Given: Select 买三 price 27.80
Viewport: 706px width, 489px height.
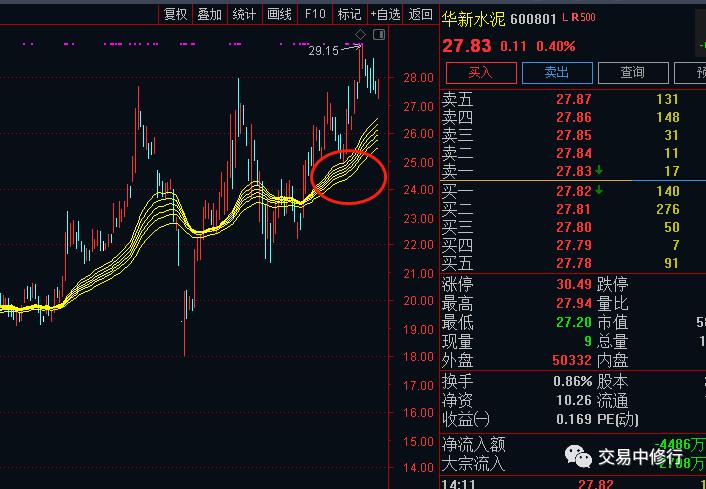Looking at the screenshot, I should 573,227.
